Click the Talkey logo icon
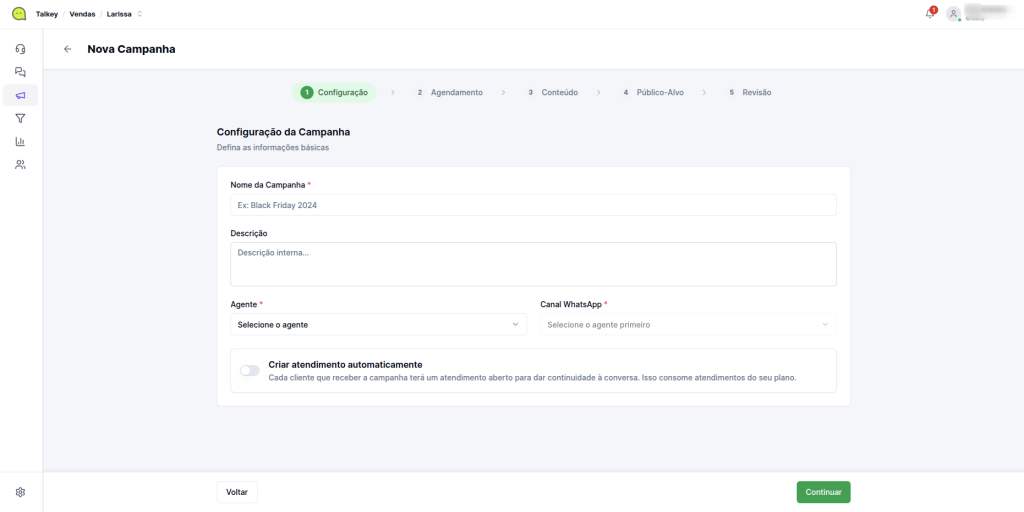Image resolution: width=1024 pixels, height=512 pixels. [18, 14]
